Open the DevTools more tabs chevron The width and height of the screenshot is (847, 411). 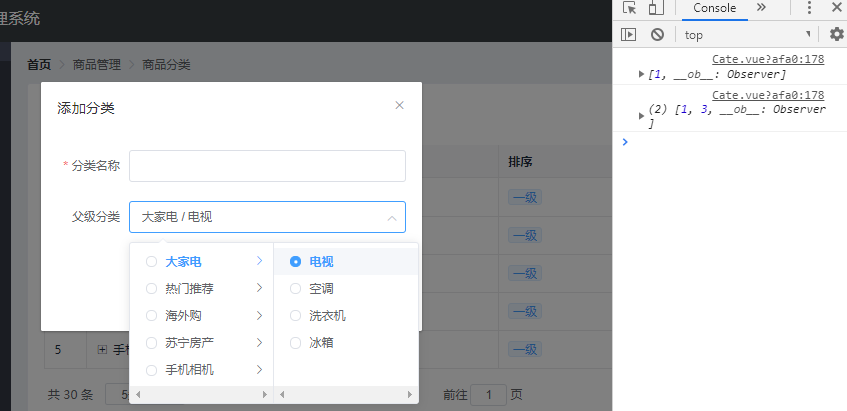[x=761, y=7]
